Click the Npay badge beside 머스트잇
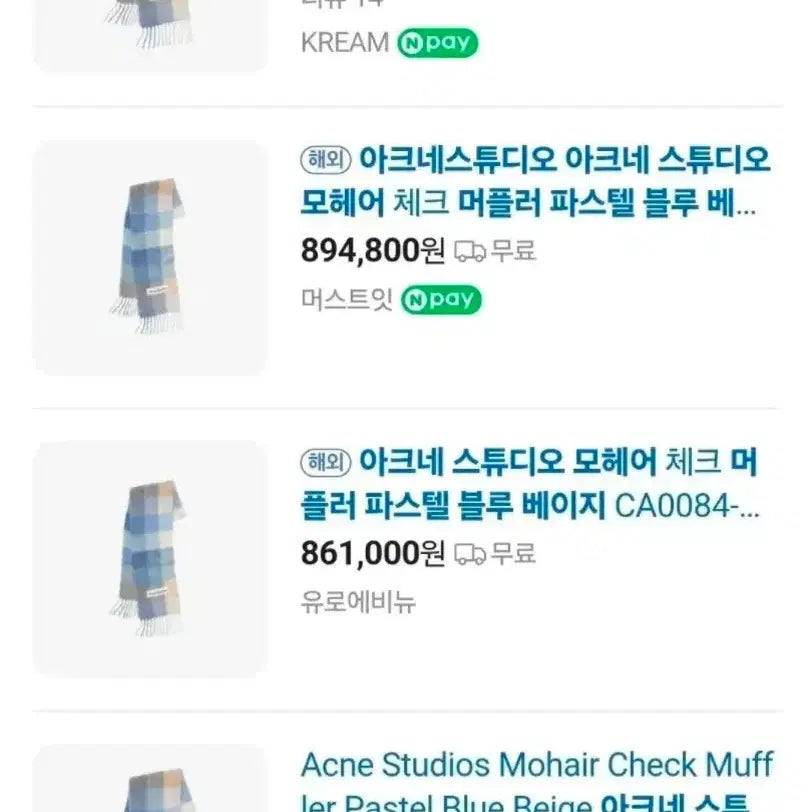This screenshot has width=812, height=812. click(440, 300)
